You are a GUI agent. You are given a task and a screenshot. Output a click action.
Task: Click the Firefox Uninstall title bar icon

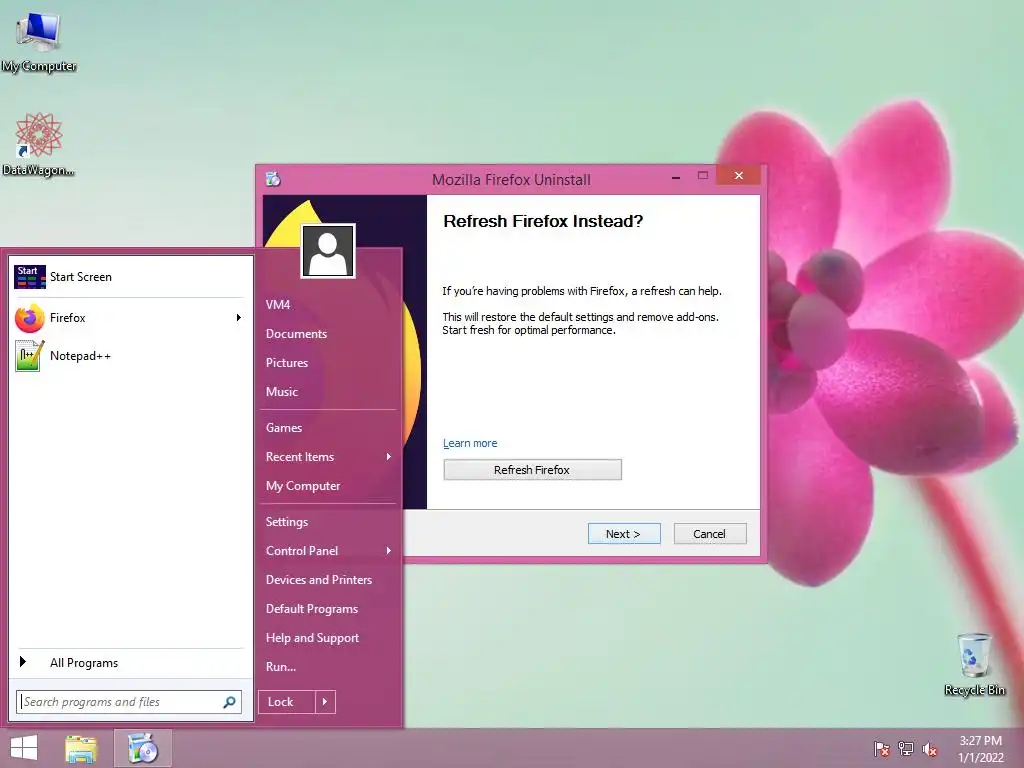coord(273,178)
